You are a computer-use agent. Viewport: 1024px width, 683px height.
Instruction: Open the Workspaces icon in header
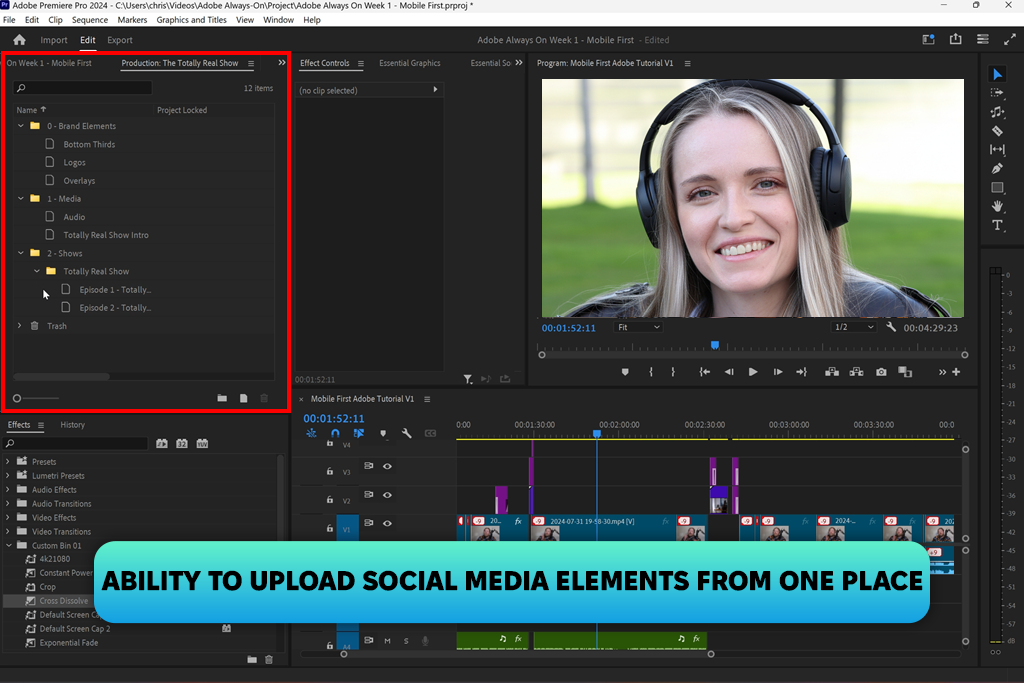click(x=928, y=39)
